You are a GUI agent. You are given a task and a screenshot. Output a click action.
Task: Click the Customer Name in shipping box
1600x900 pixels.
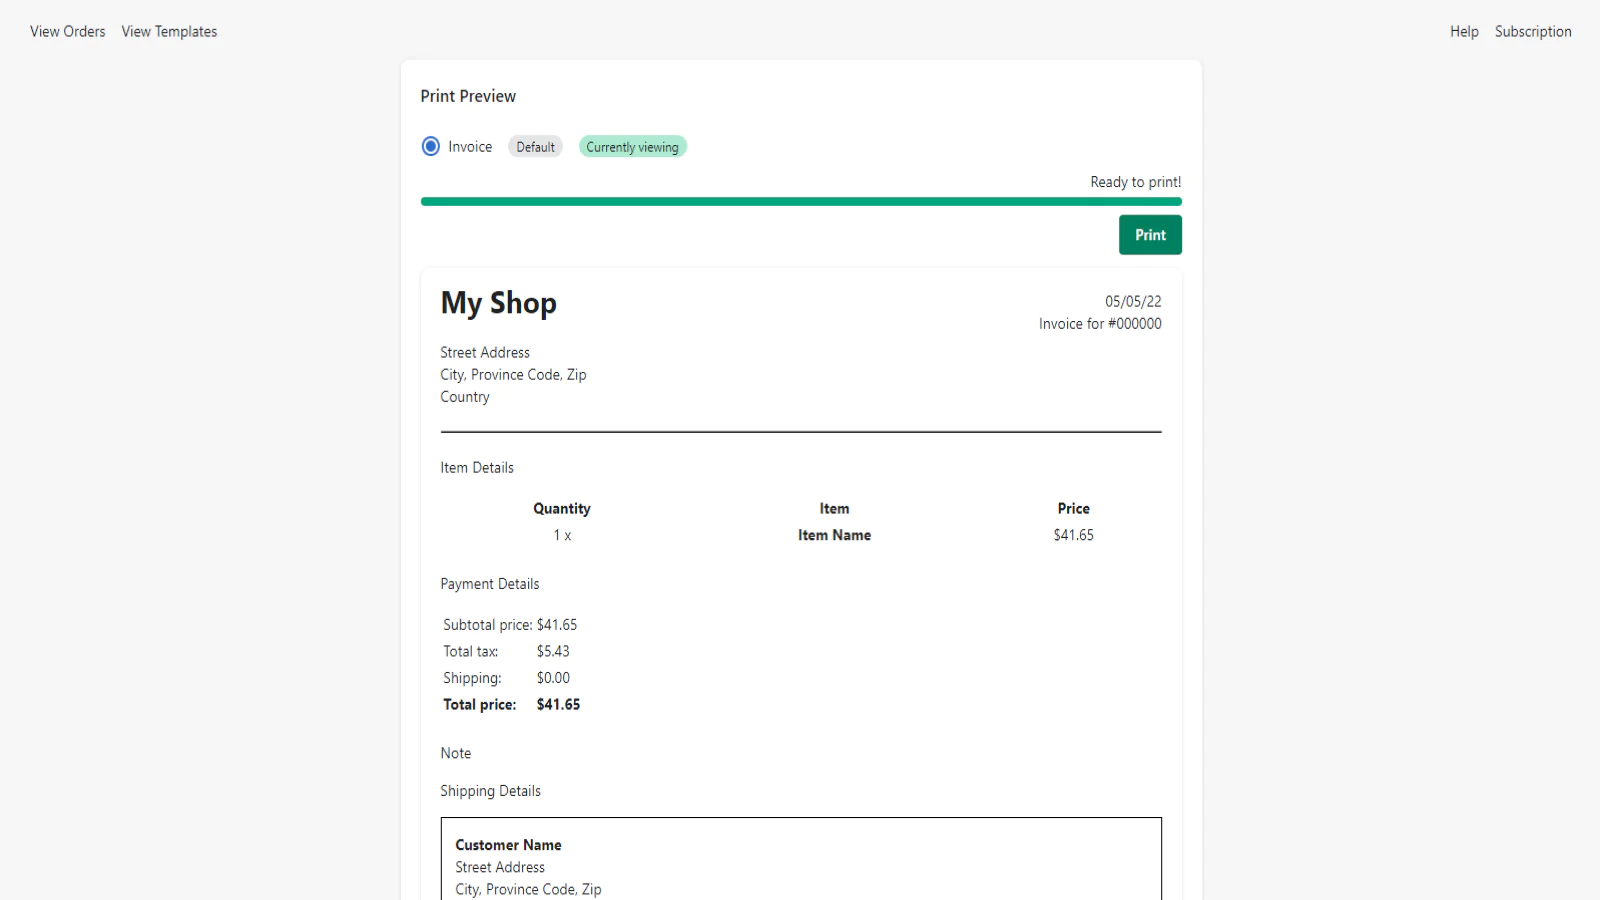508,846
